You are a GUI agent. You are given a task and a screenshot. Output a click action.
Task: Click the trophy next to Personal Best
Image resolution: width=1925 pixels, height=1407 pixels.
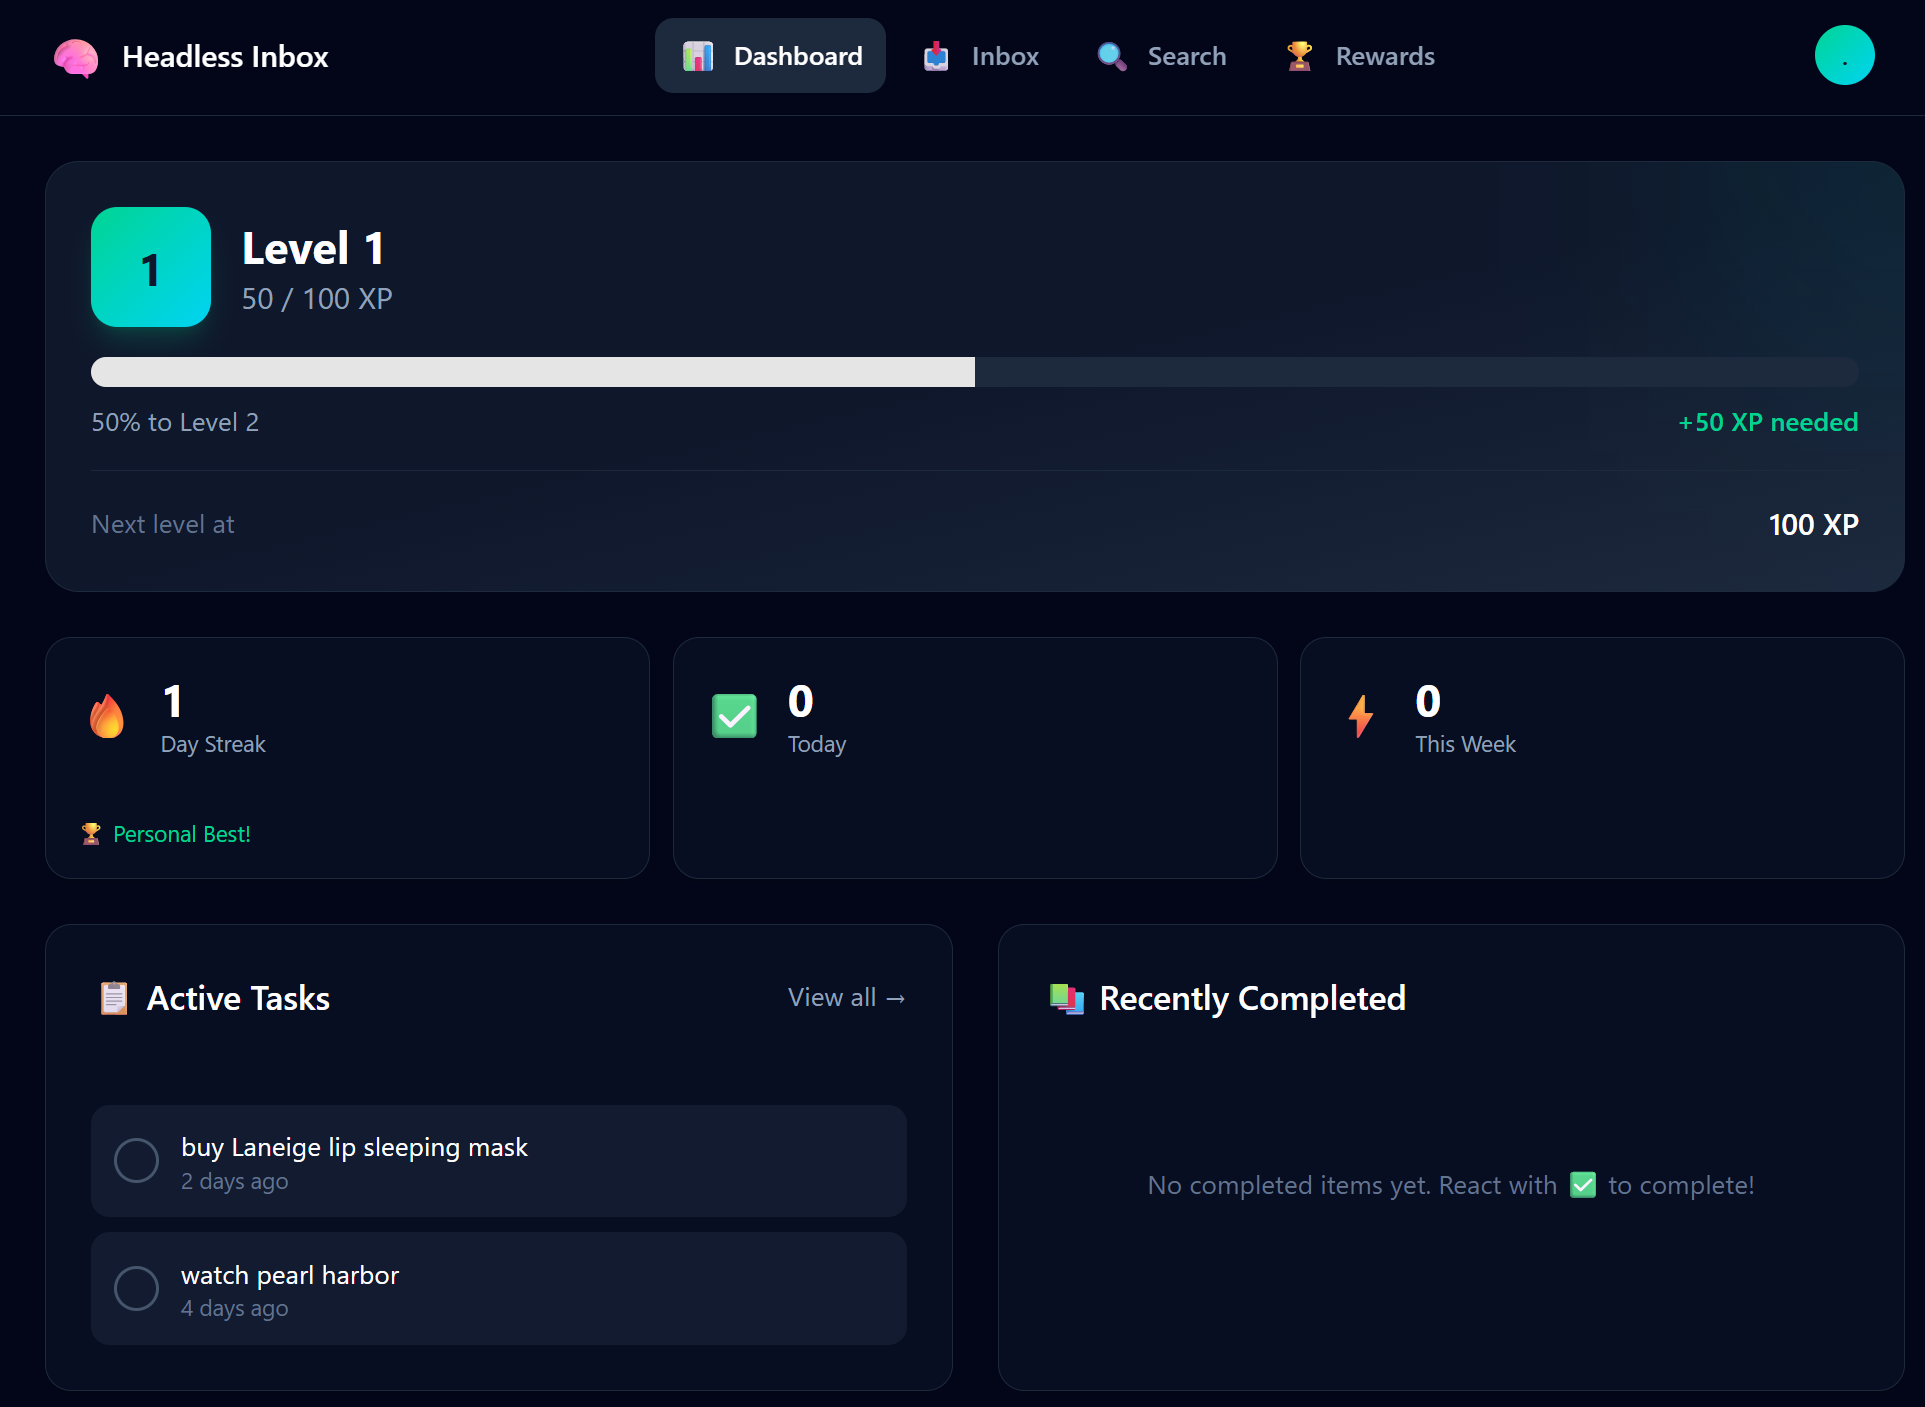click(91, 833)
